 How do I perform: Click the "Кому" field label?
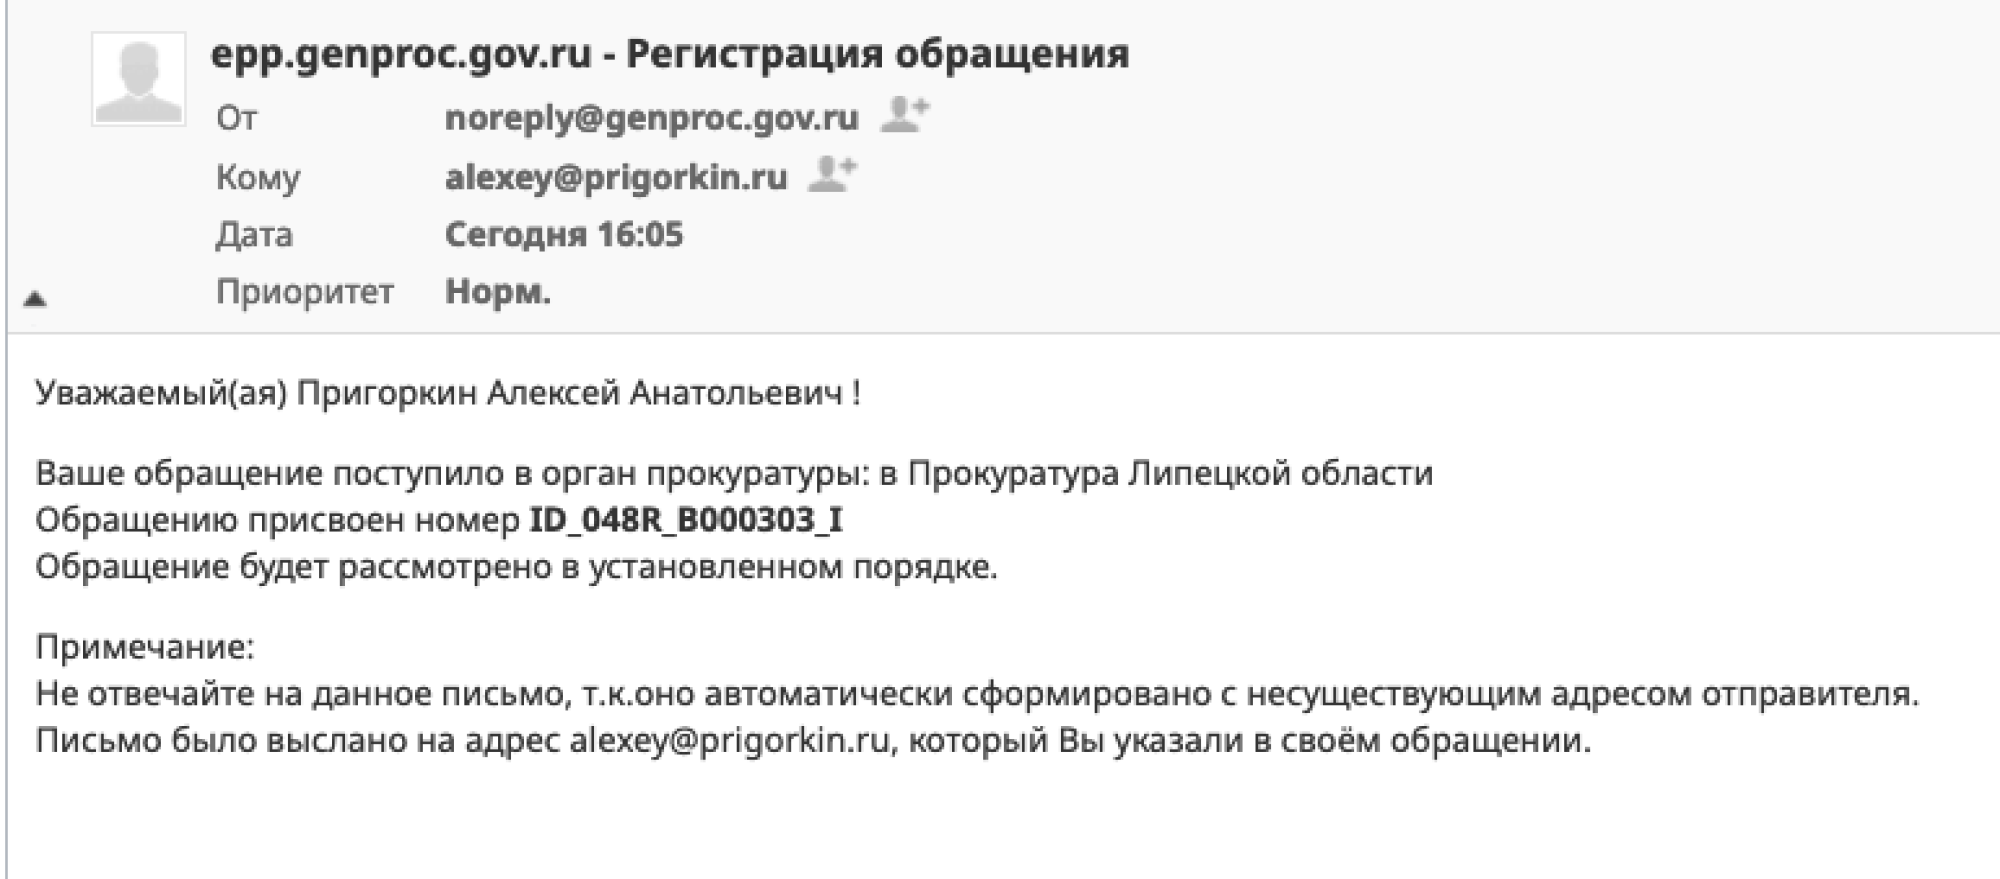pyautogui.click(x=258, y=177)
